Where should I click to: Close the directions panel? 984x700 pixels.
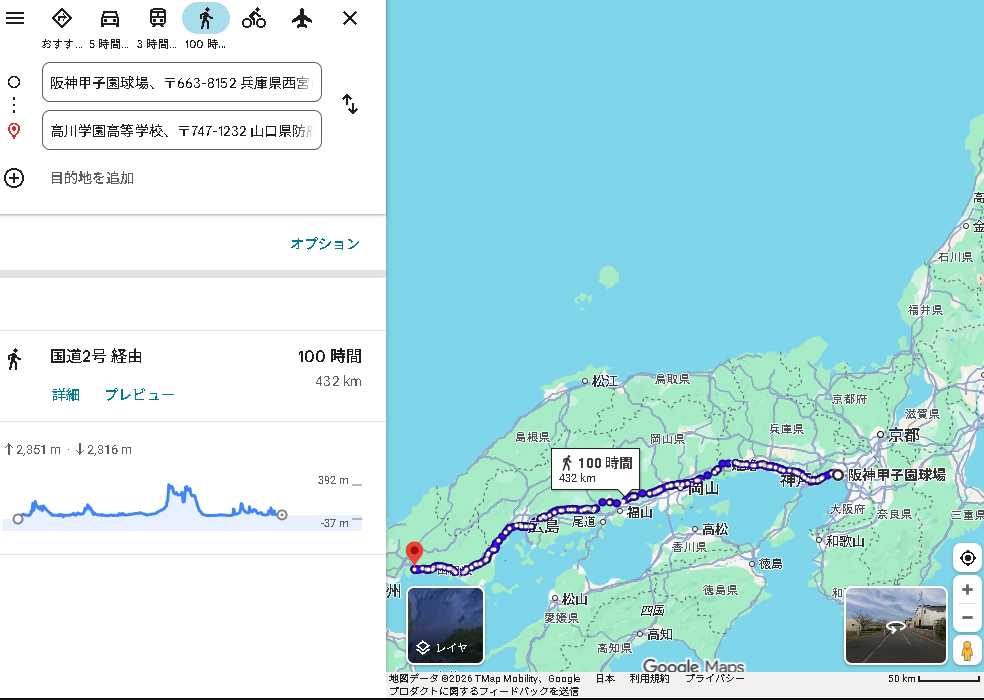pos(350,18)
